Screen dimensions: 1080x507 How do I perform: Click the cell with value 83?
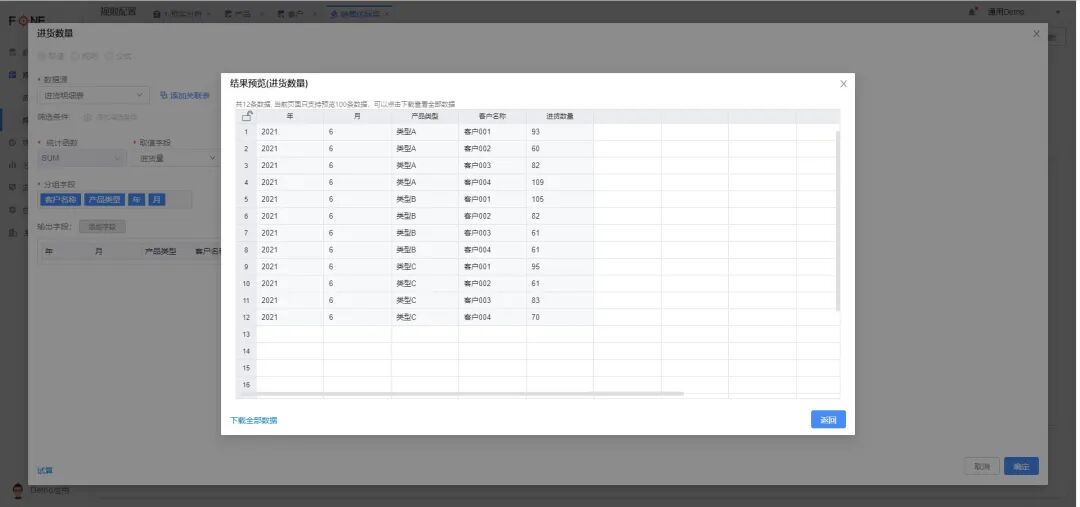[560, 300]
